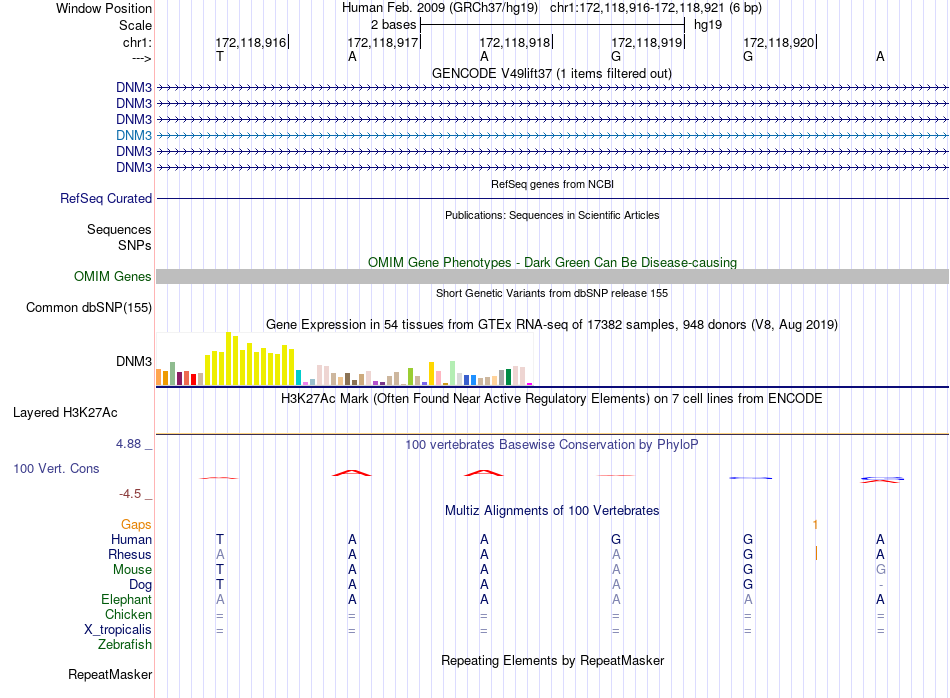This screenshot has height=698, width=950.
Task: Click the -4.5 lower conservation scale value
Action: tap(130, 494)
